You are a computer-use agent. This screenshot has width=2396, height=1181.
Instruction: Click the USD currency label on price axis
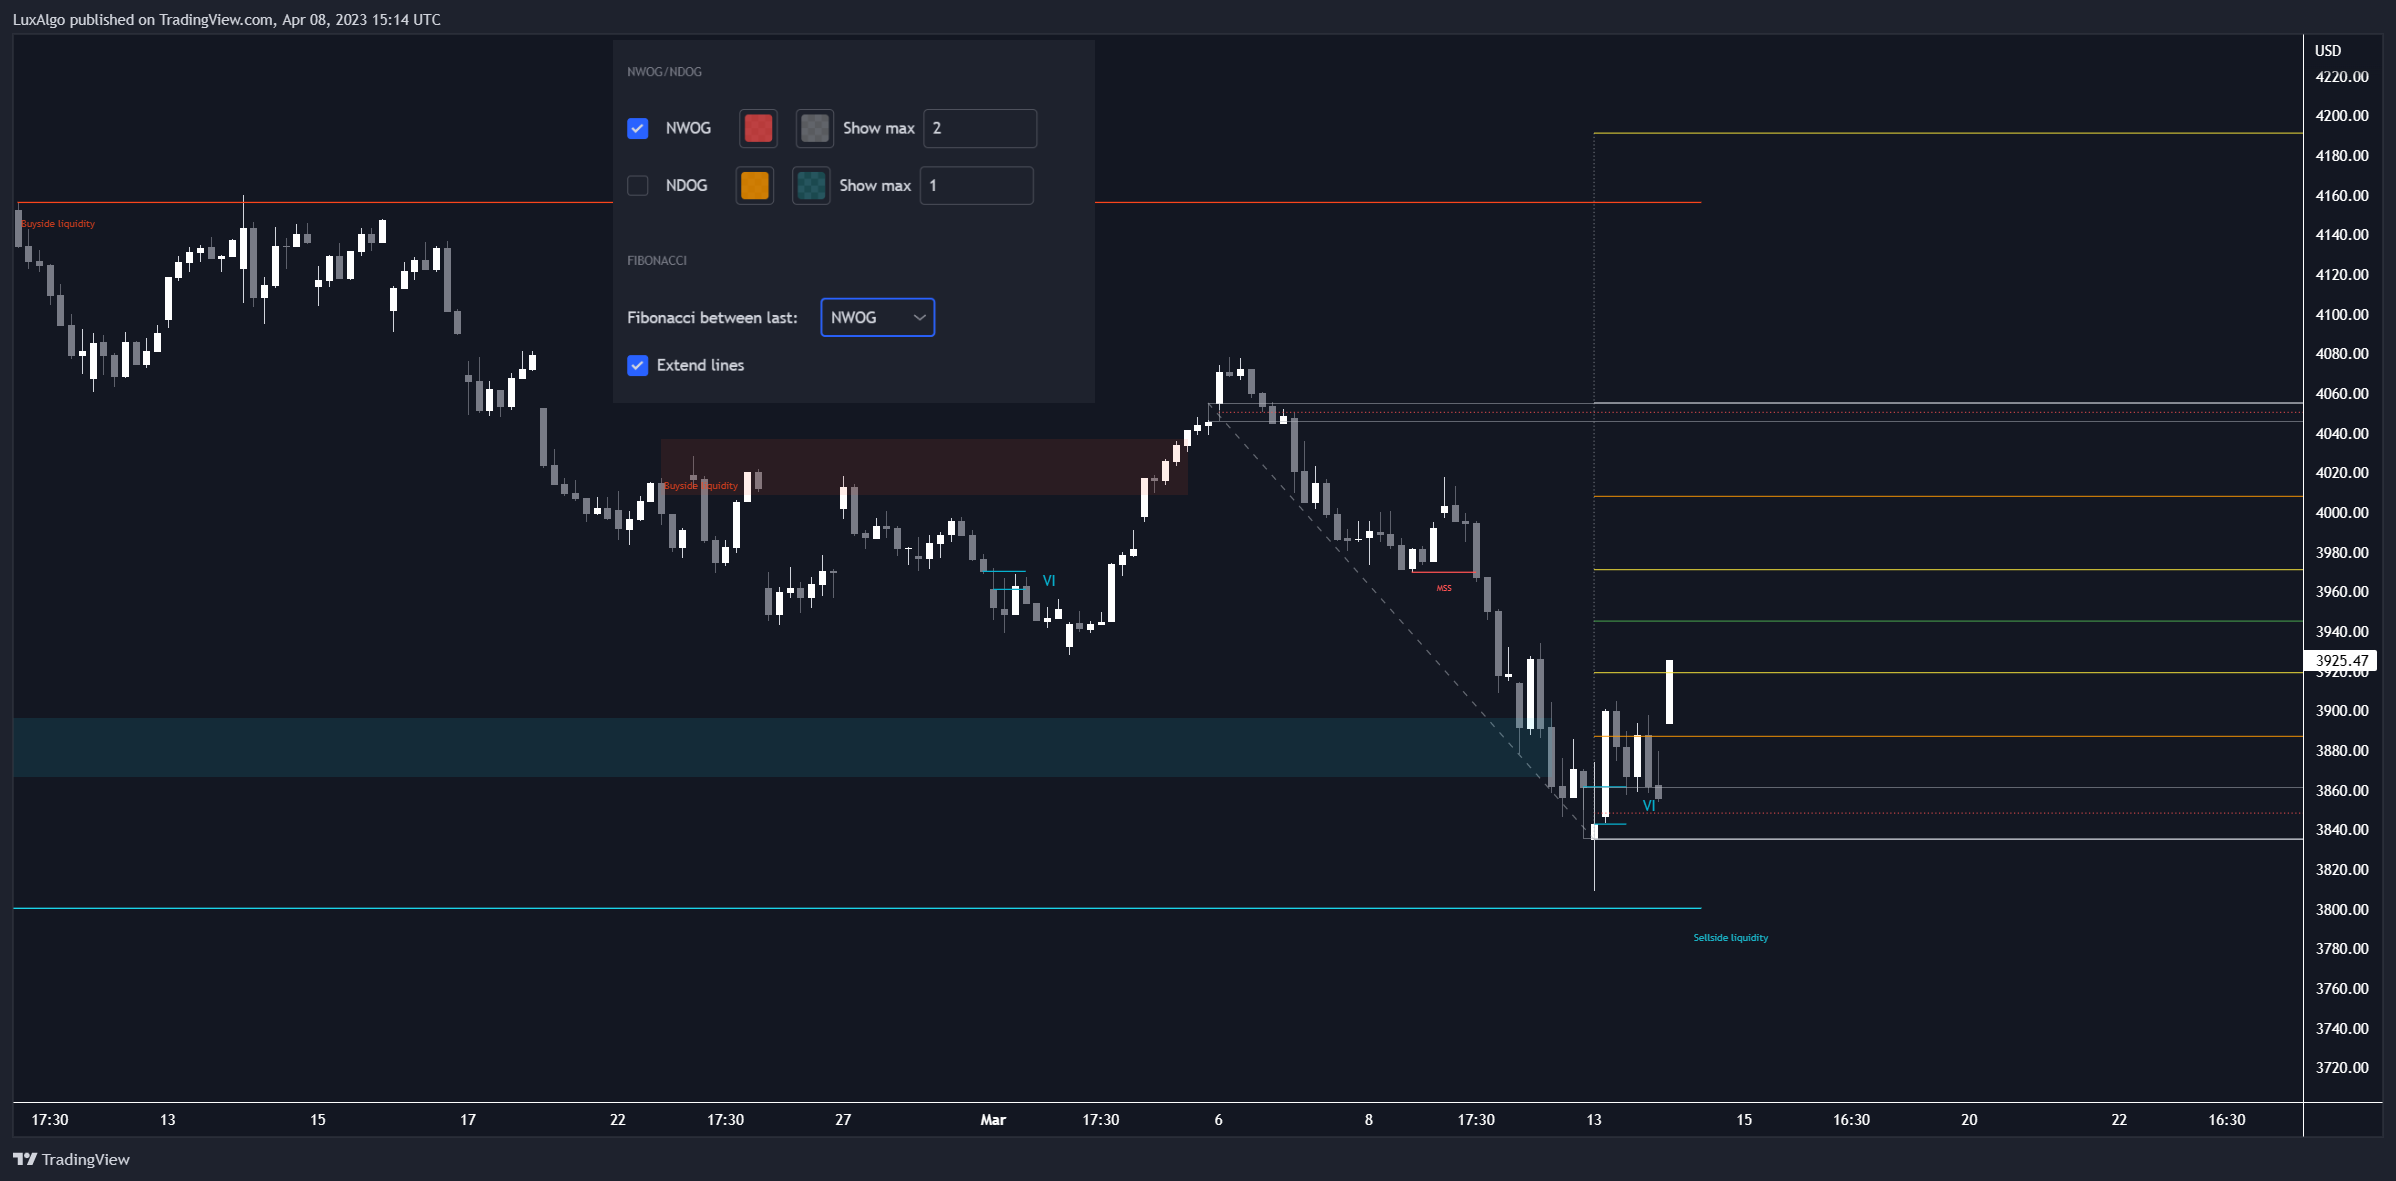pyautogui.click(x=2328, y=50)
